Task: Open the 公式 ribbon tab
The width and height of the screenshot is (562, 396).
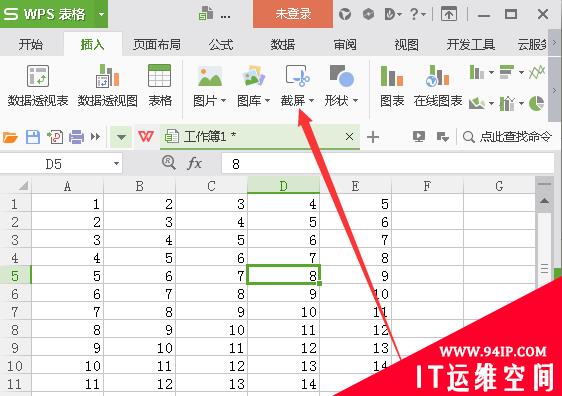Action: (221, 44)
